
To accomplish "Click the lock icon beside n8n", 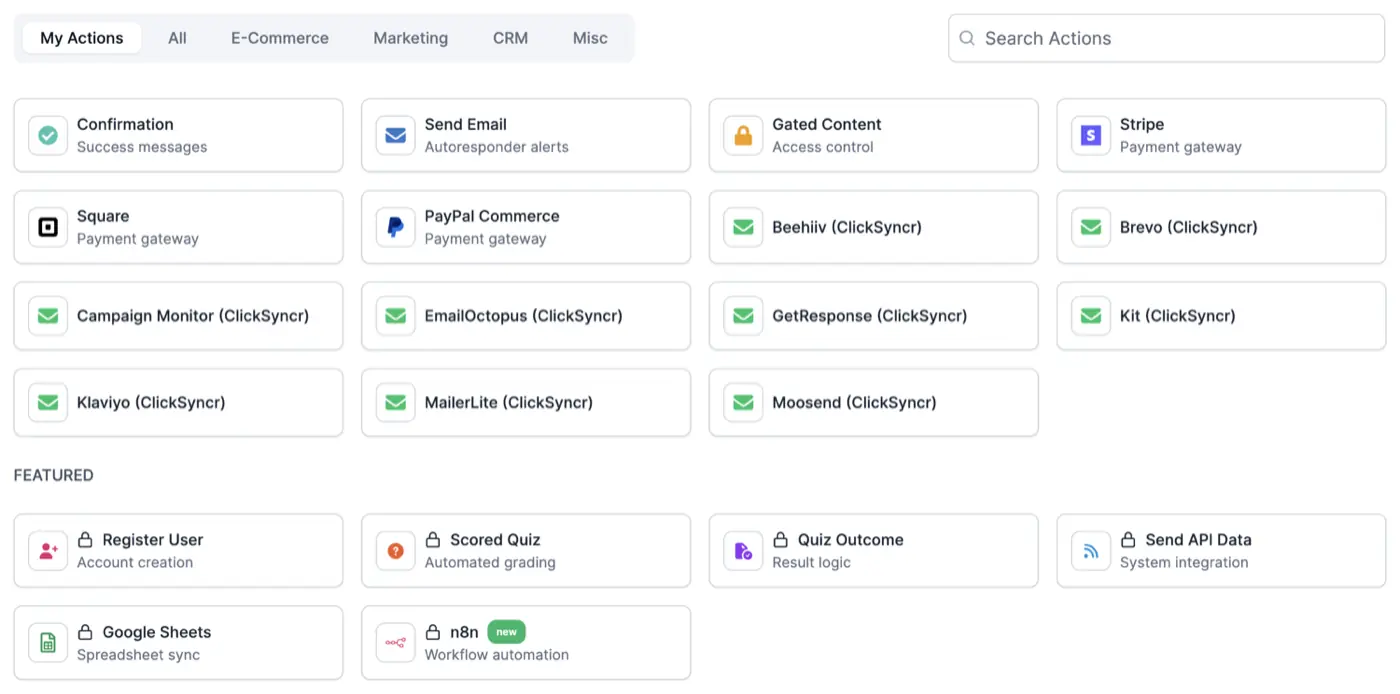I will 433,632.
